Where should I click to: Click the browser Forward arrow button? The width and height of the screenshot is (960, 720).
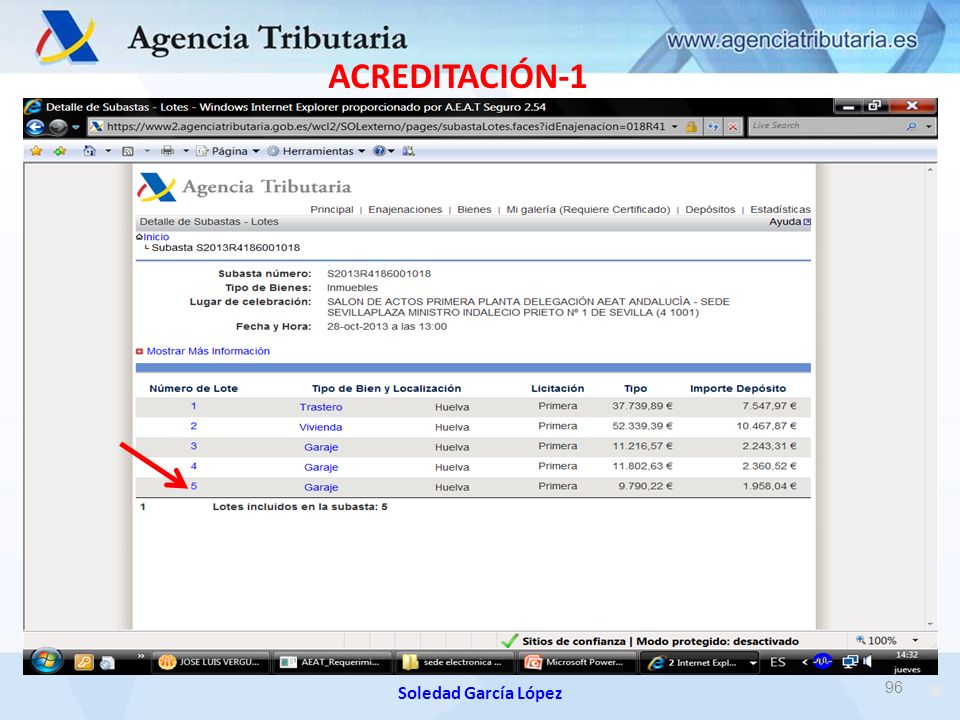58,127
